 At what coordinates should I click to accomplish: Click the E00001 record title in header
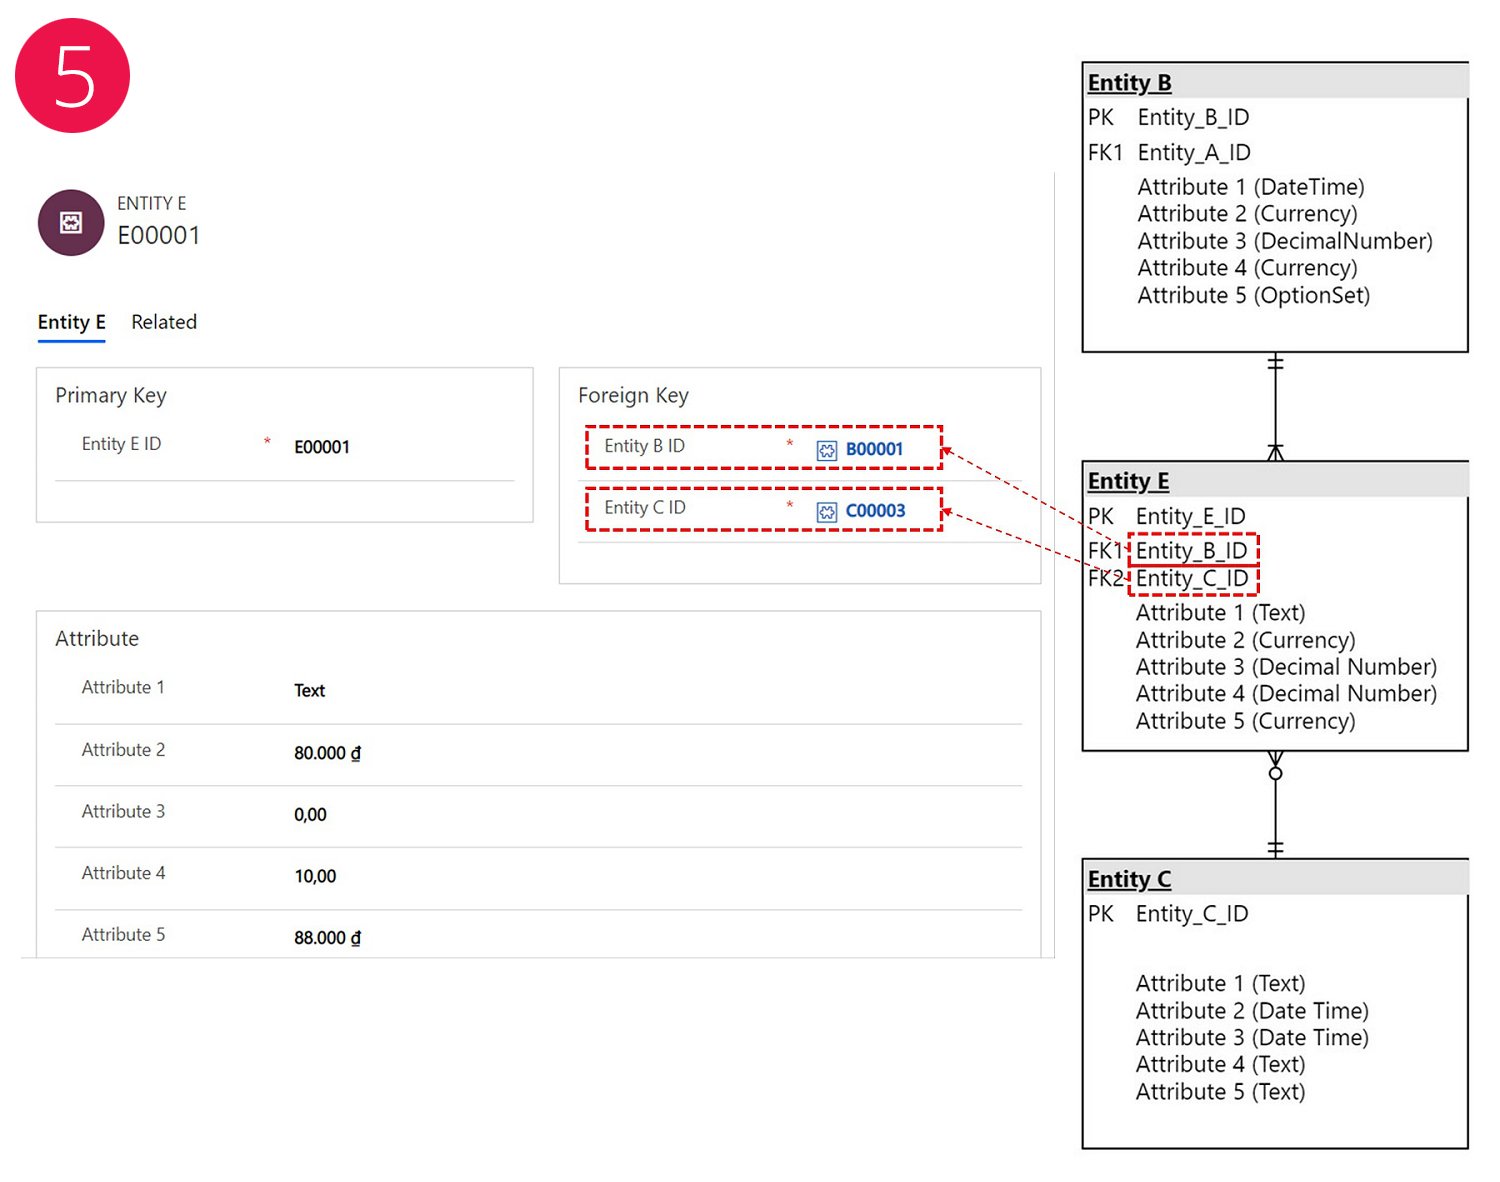(159, 236)
